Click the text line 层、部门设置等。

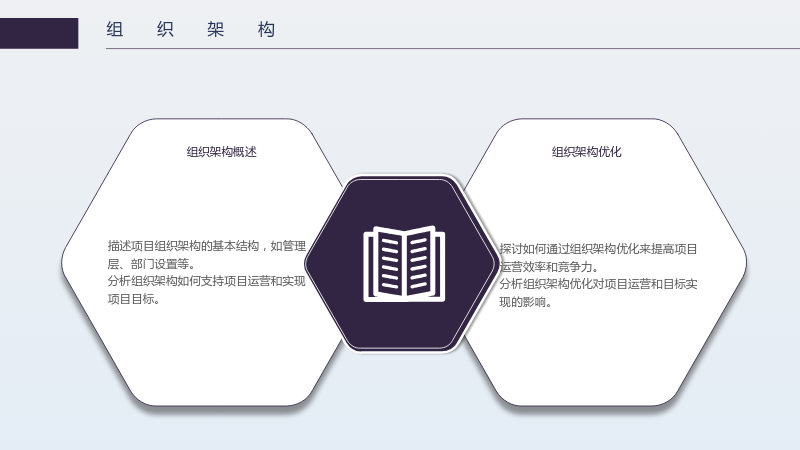point(151,264)
